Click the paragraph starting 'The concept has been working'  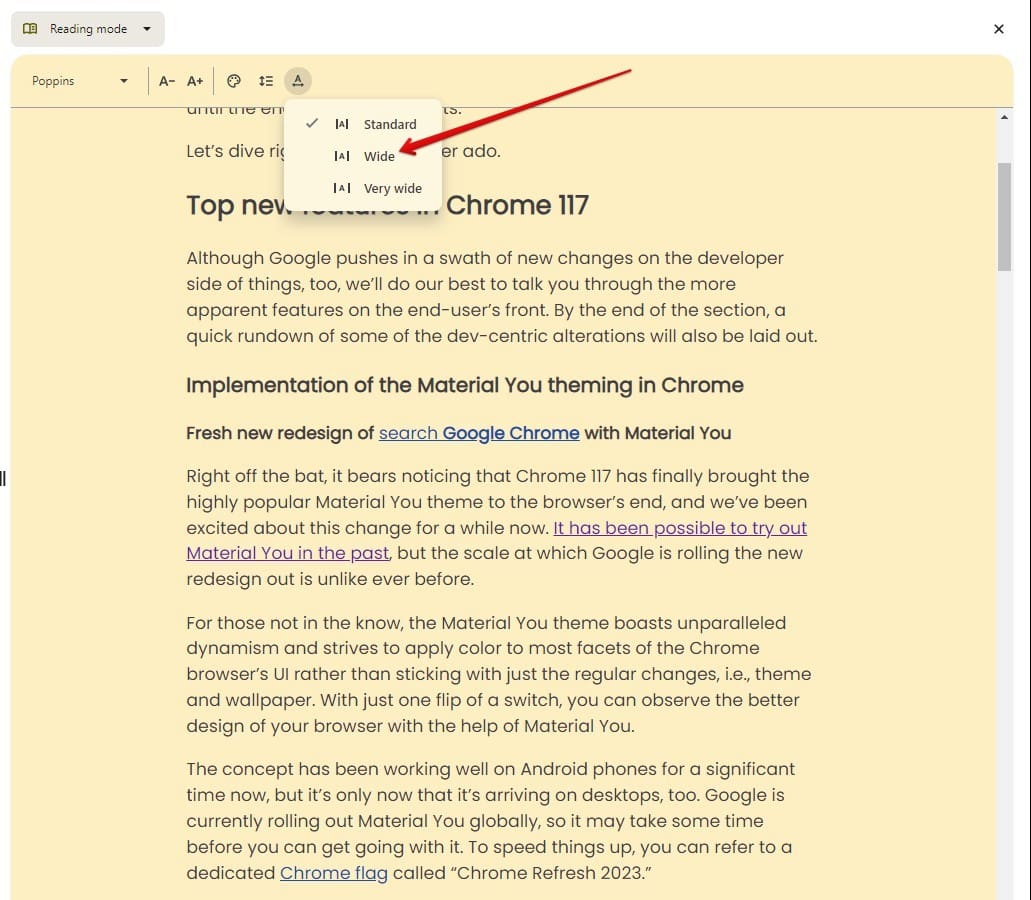click(x=491, y=821)
